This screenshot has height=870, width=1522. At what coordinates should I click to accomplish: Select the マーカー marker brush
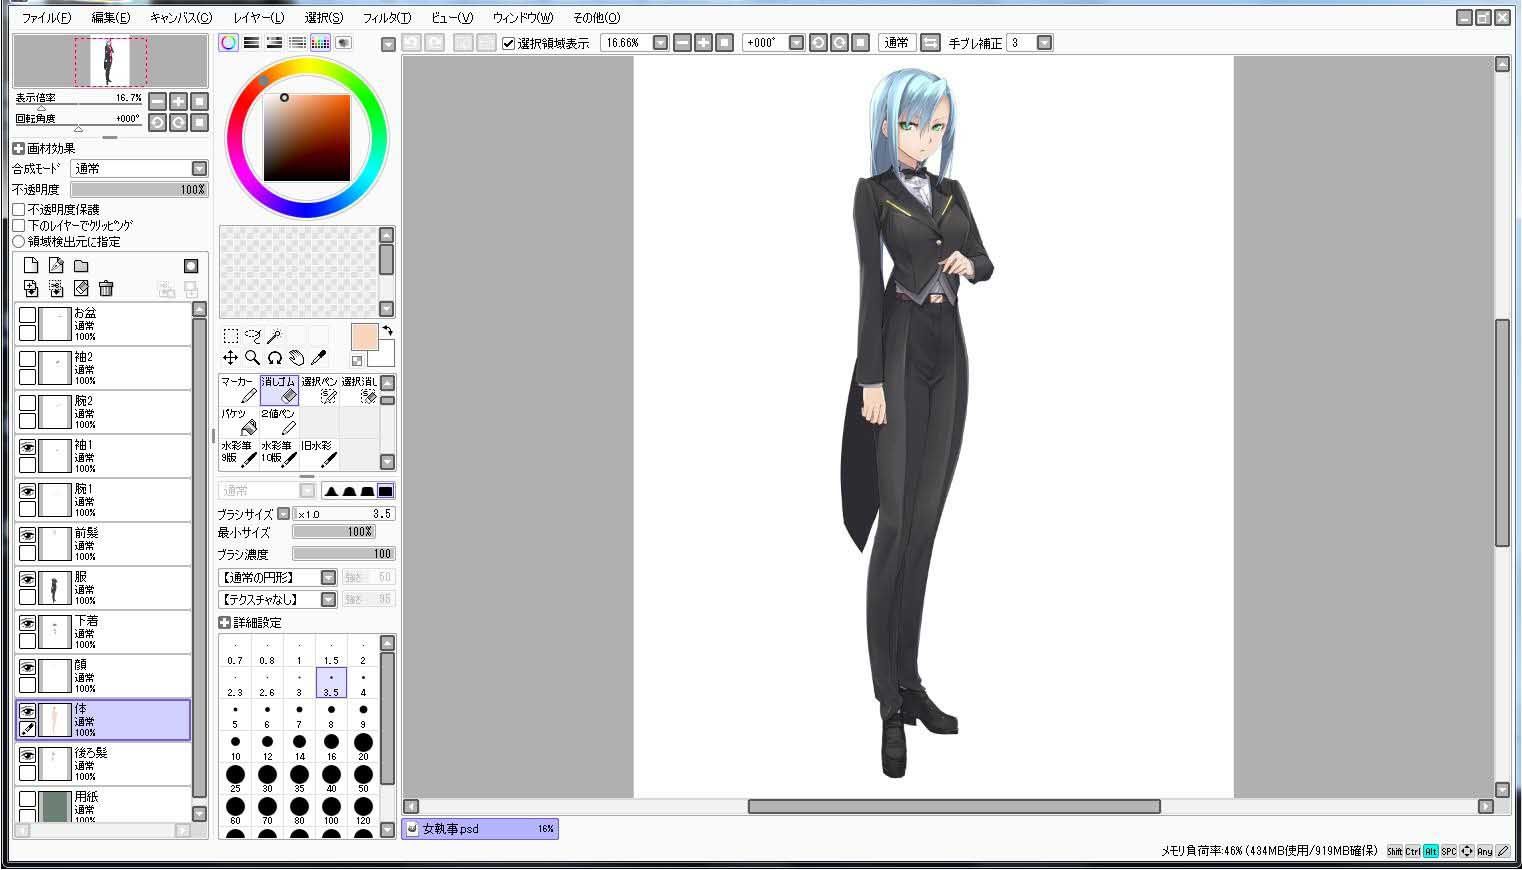click(x=239, y=390)
